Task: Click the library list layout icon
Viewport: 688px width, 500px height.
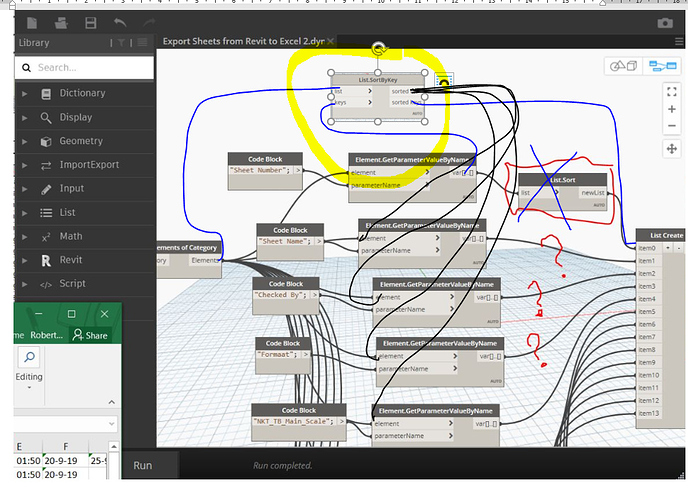Action: [x=142, y=43]
